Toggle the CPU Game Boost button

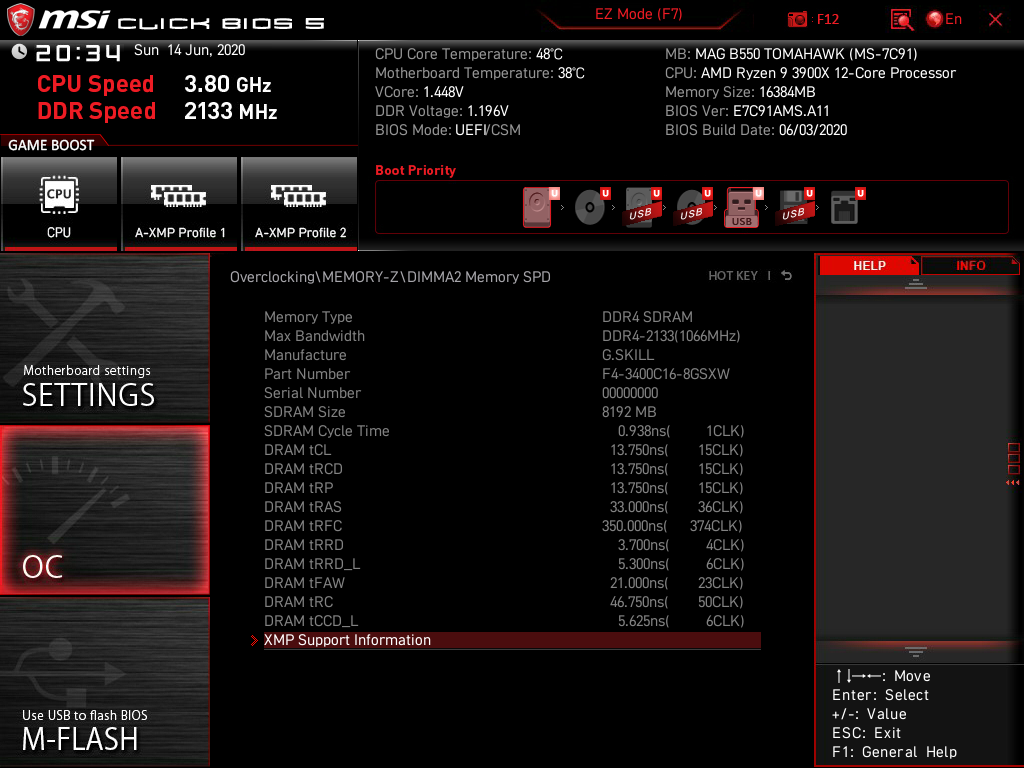(x=59, y=203)
